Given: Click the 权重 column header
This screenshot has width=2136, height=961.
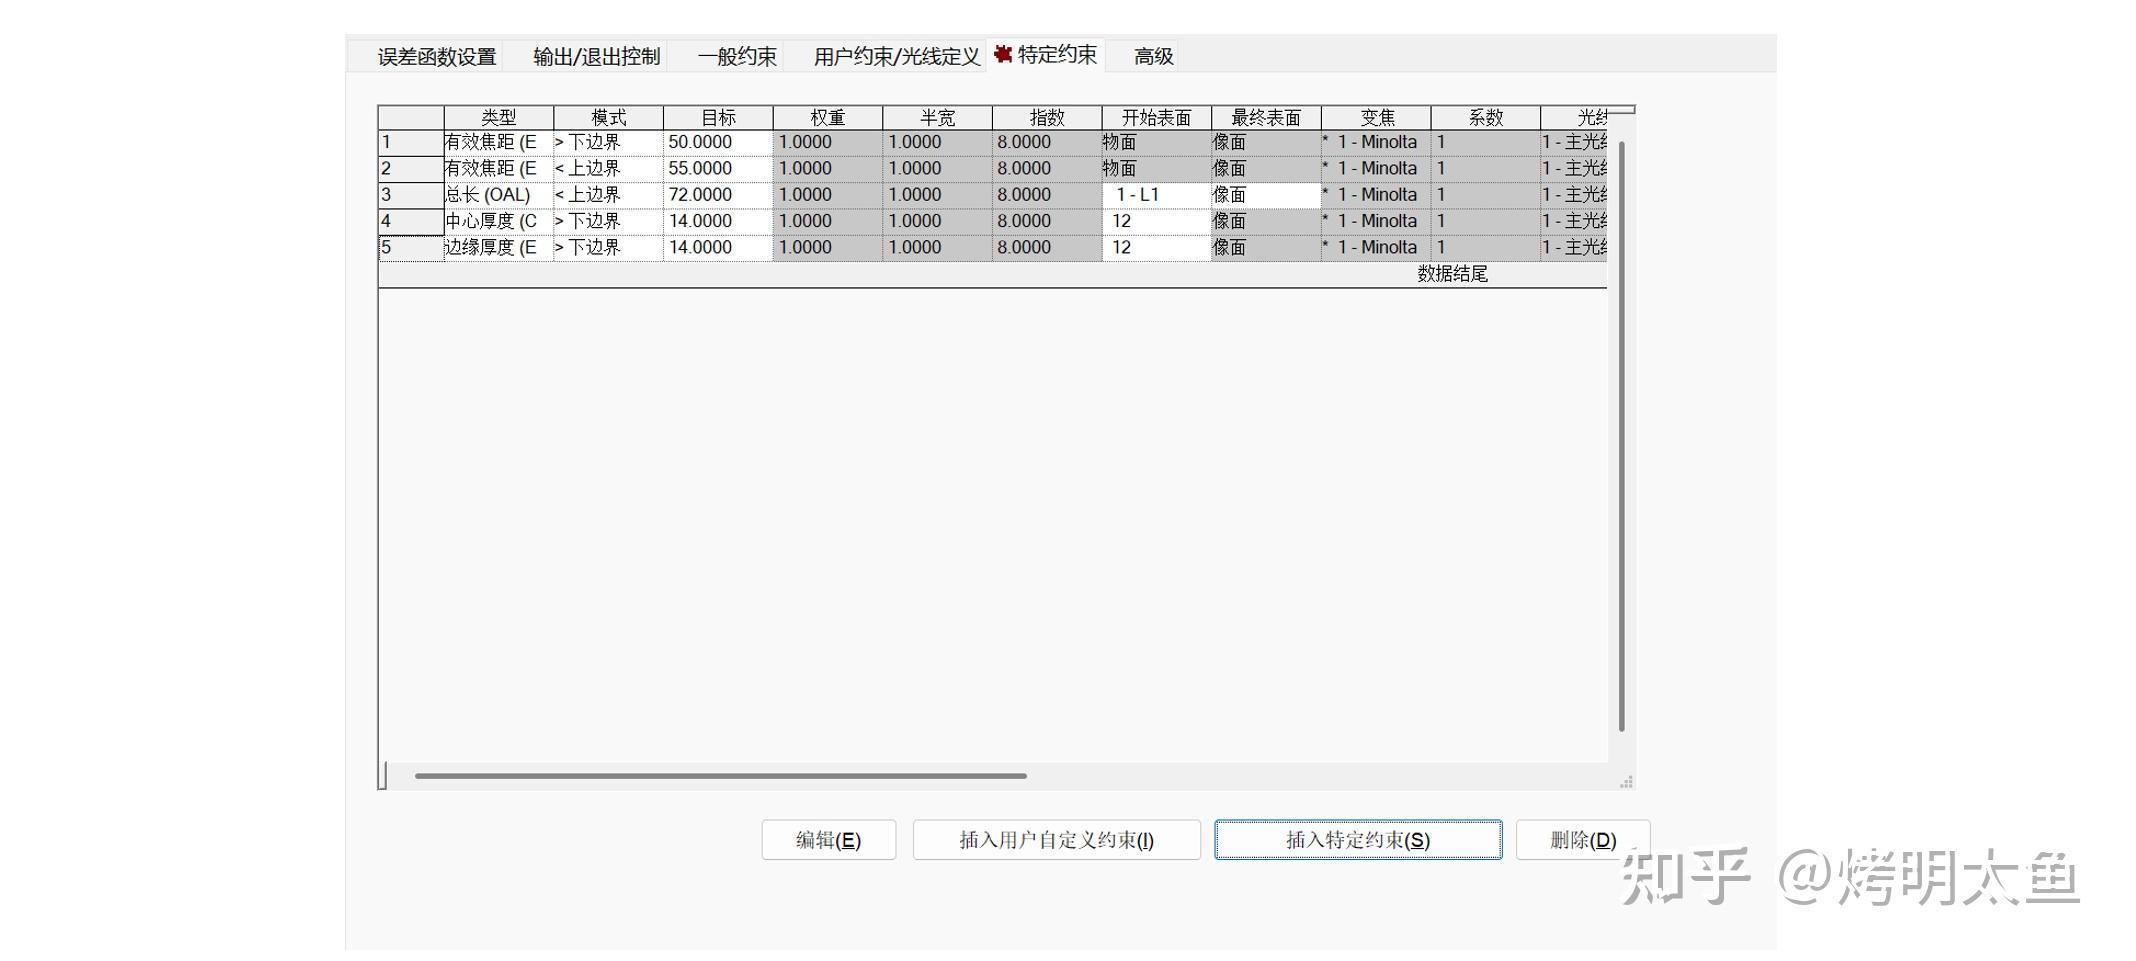Looking at the screenshot, I should (x=827, y=116).
